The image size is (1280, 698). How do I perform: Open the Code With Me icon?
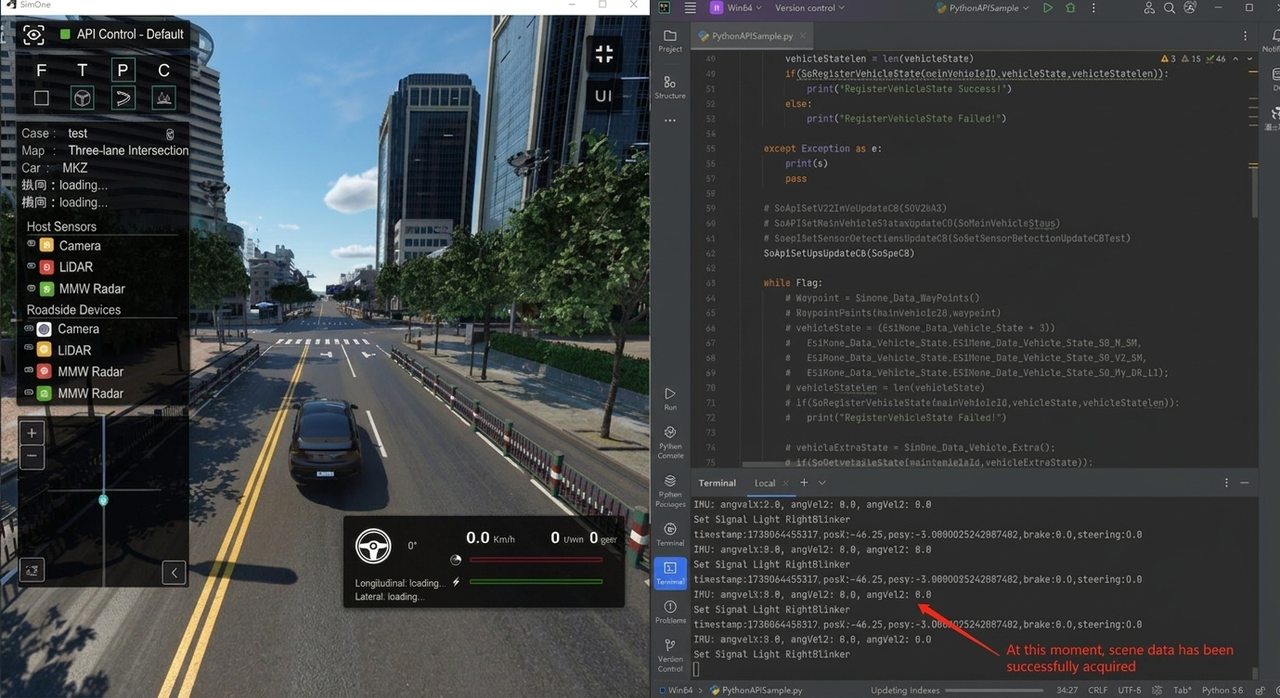pyautogui.click(x=1148, y=8)
